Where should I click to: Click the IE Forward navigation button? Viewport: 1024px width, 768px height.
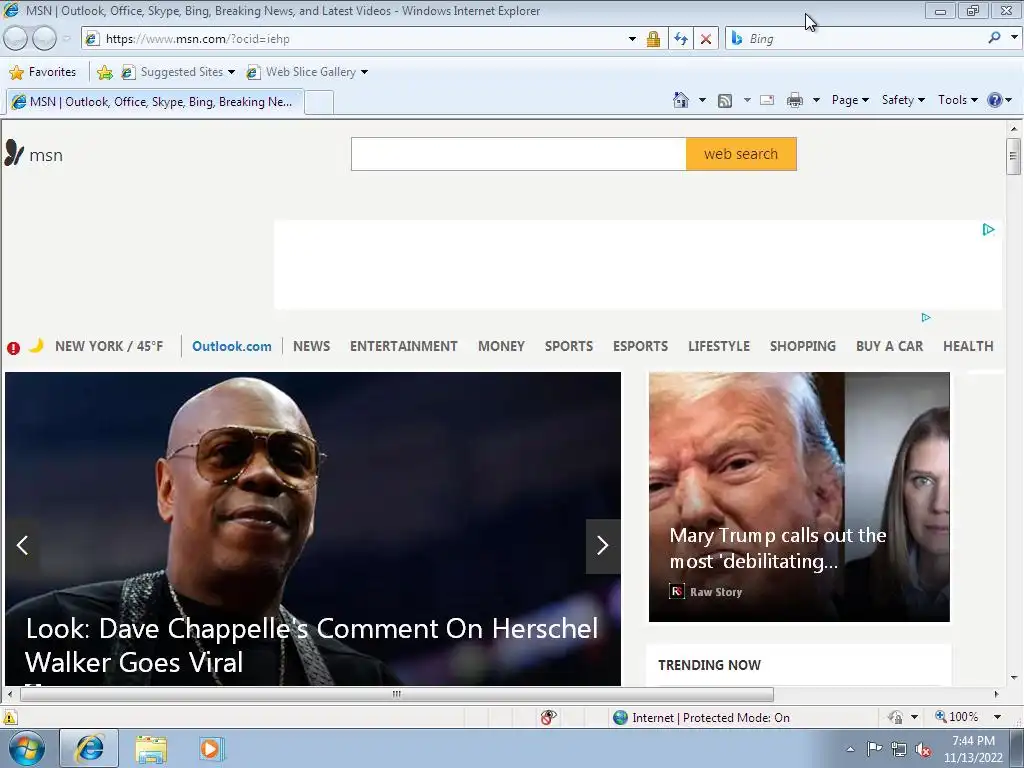(x=44, y=39)
